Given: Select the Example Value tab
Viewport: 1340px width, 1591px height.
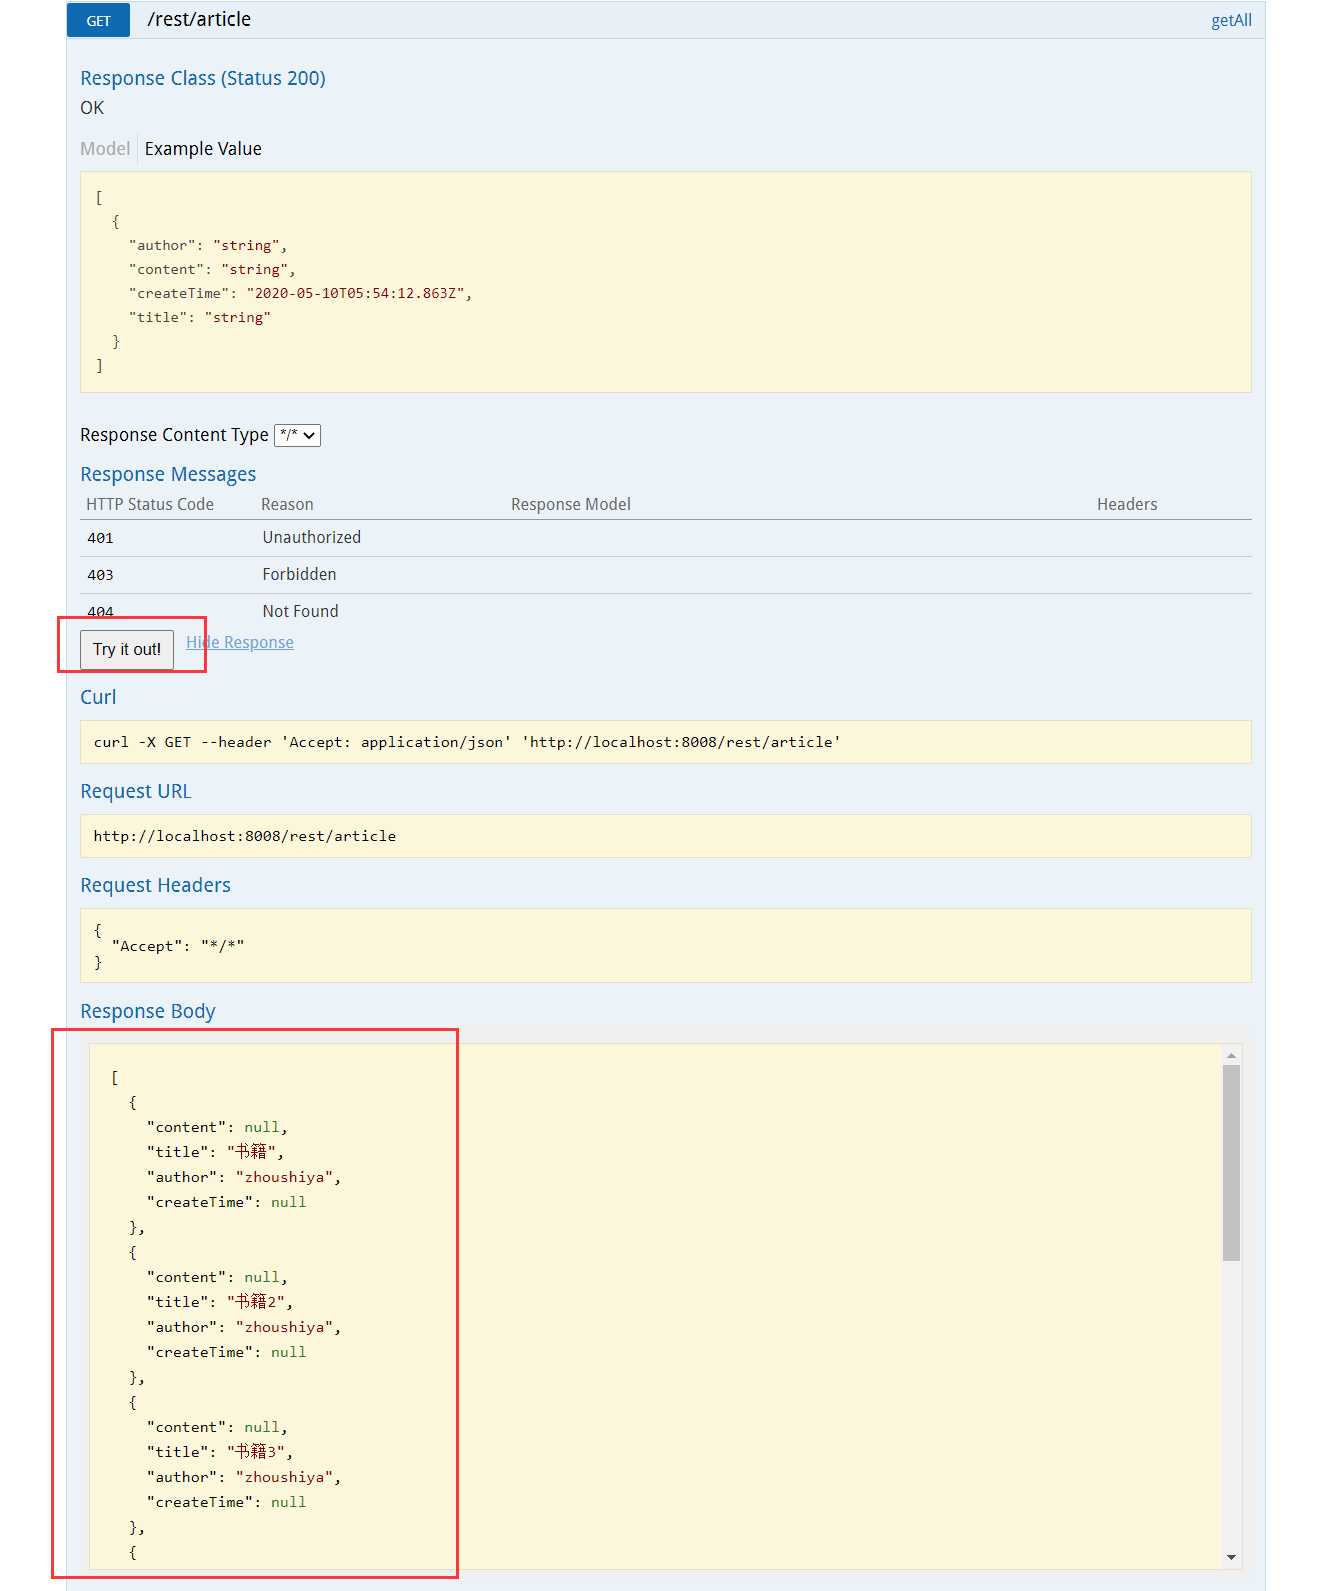Looking at the screenshot, I should 203,149.
